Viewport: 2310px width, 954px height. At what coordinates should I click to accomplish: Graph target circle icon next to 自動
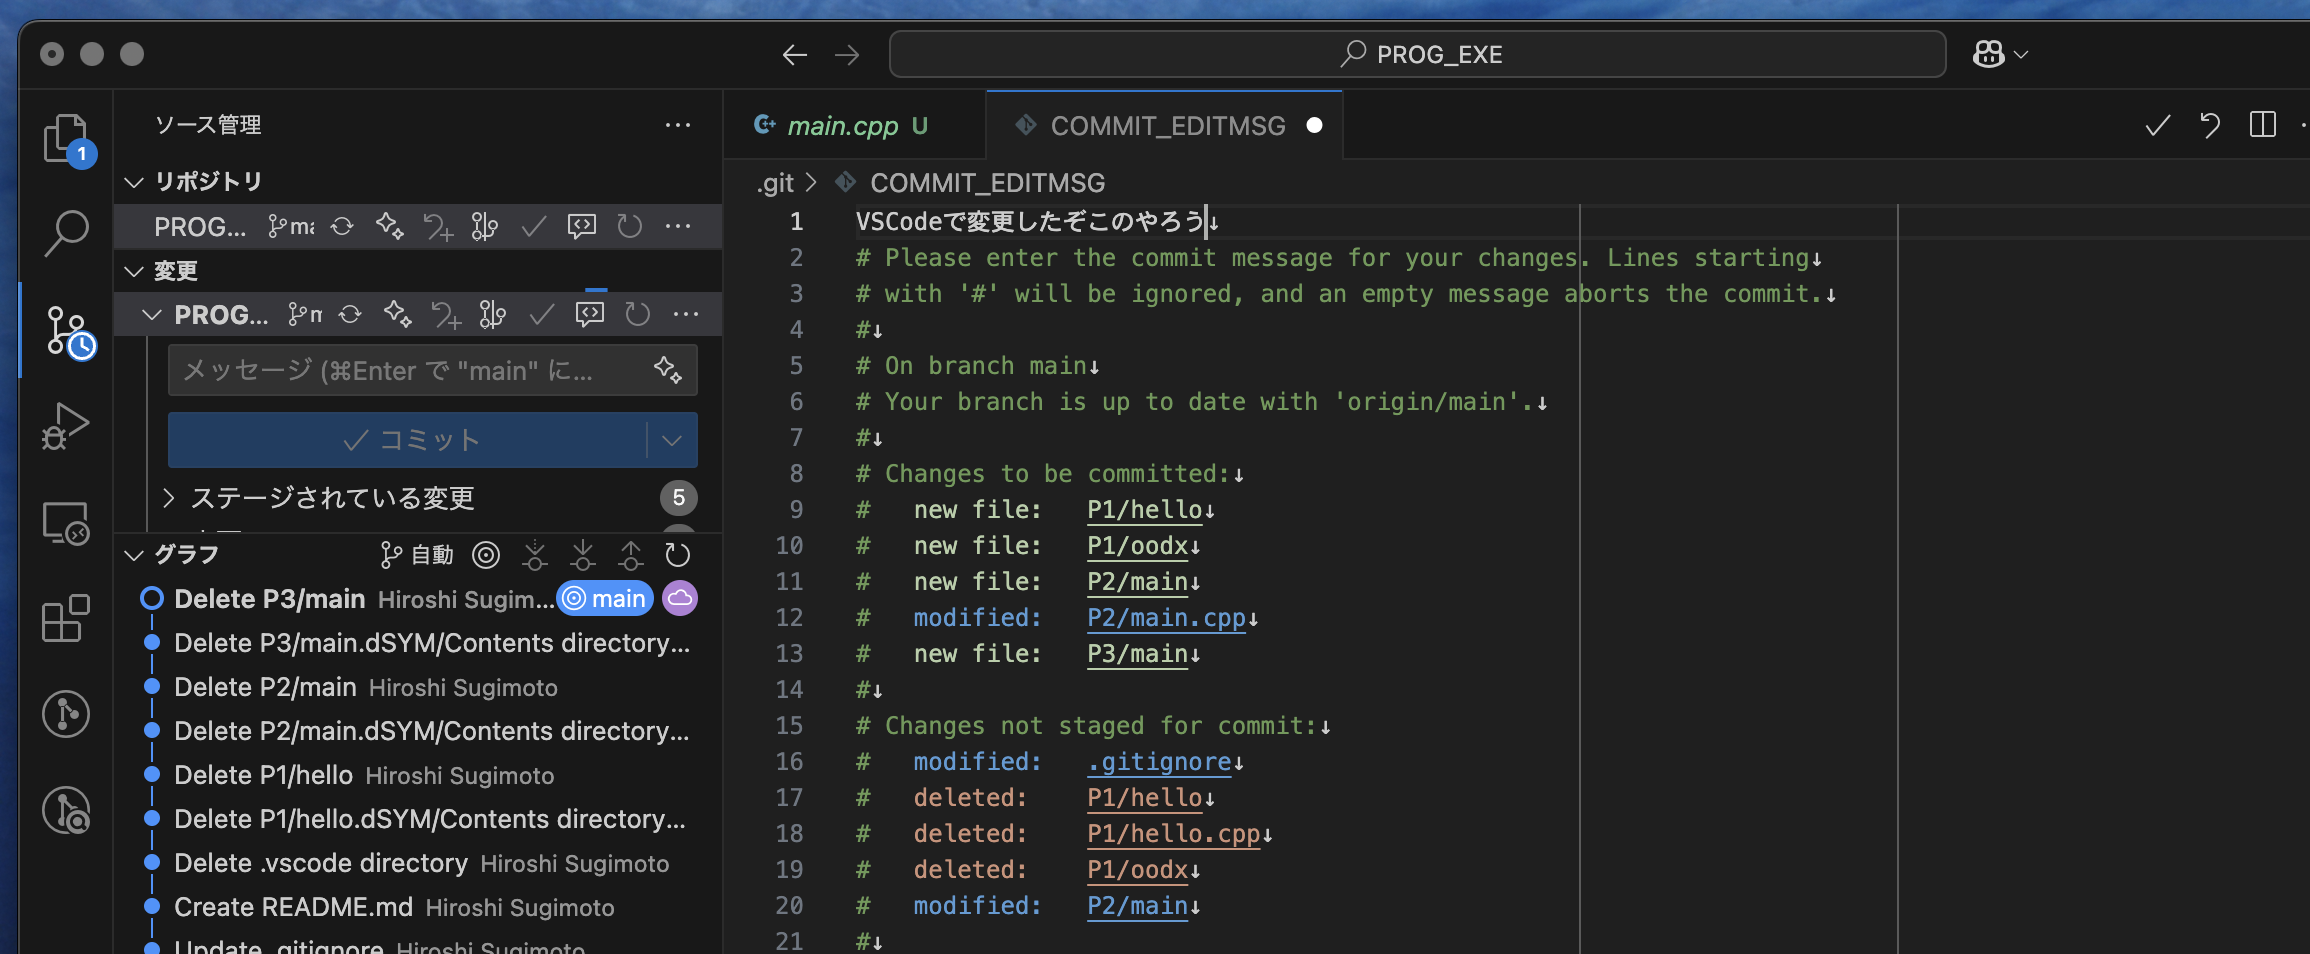pos(486,555)
